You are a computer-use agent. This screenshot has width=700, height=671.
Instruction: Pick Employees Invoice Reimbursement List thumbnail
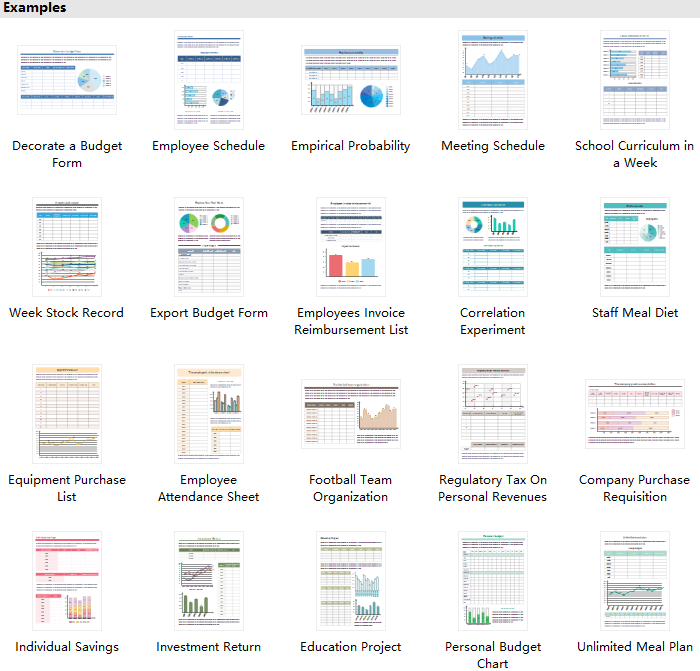pos(351,247)
